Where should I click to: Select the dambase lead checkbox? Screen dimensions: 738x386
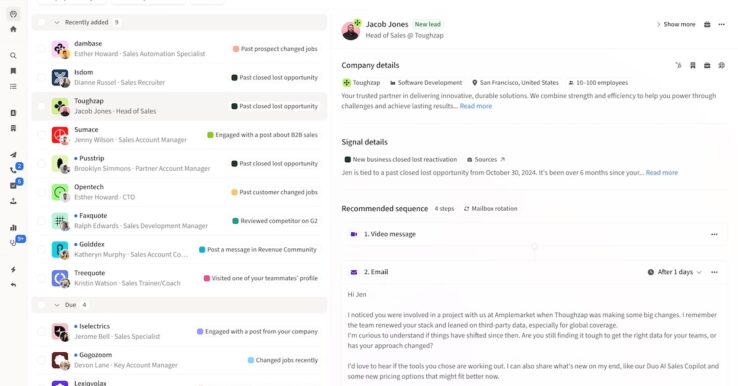tap(41, 48)
